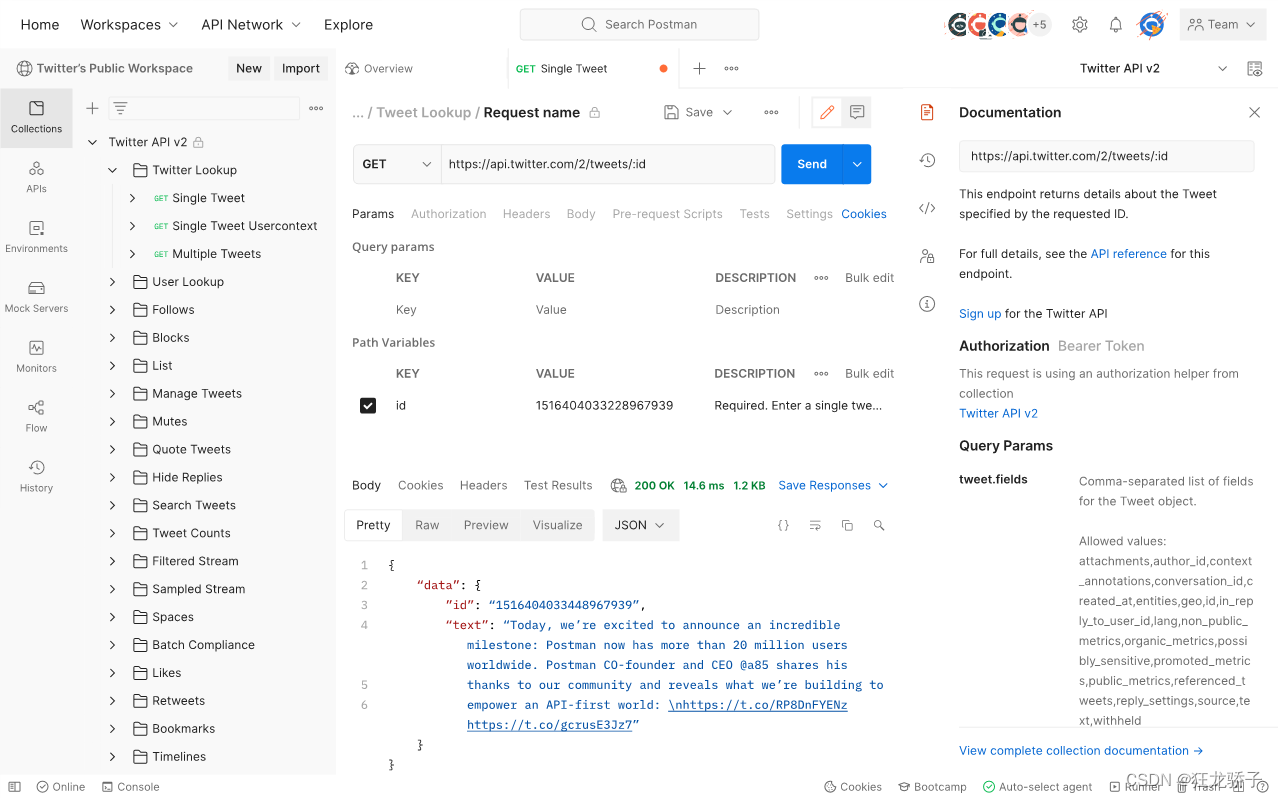Click Bulk edit for Query params

pos(869,278)
